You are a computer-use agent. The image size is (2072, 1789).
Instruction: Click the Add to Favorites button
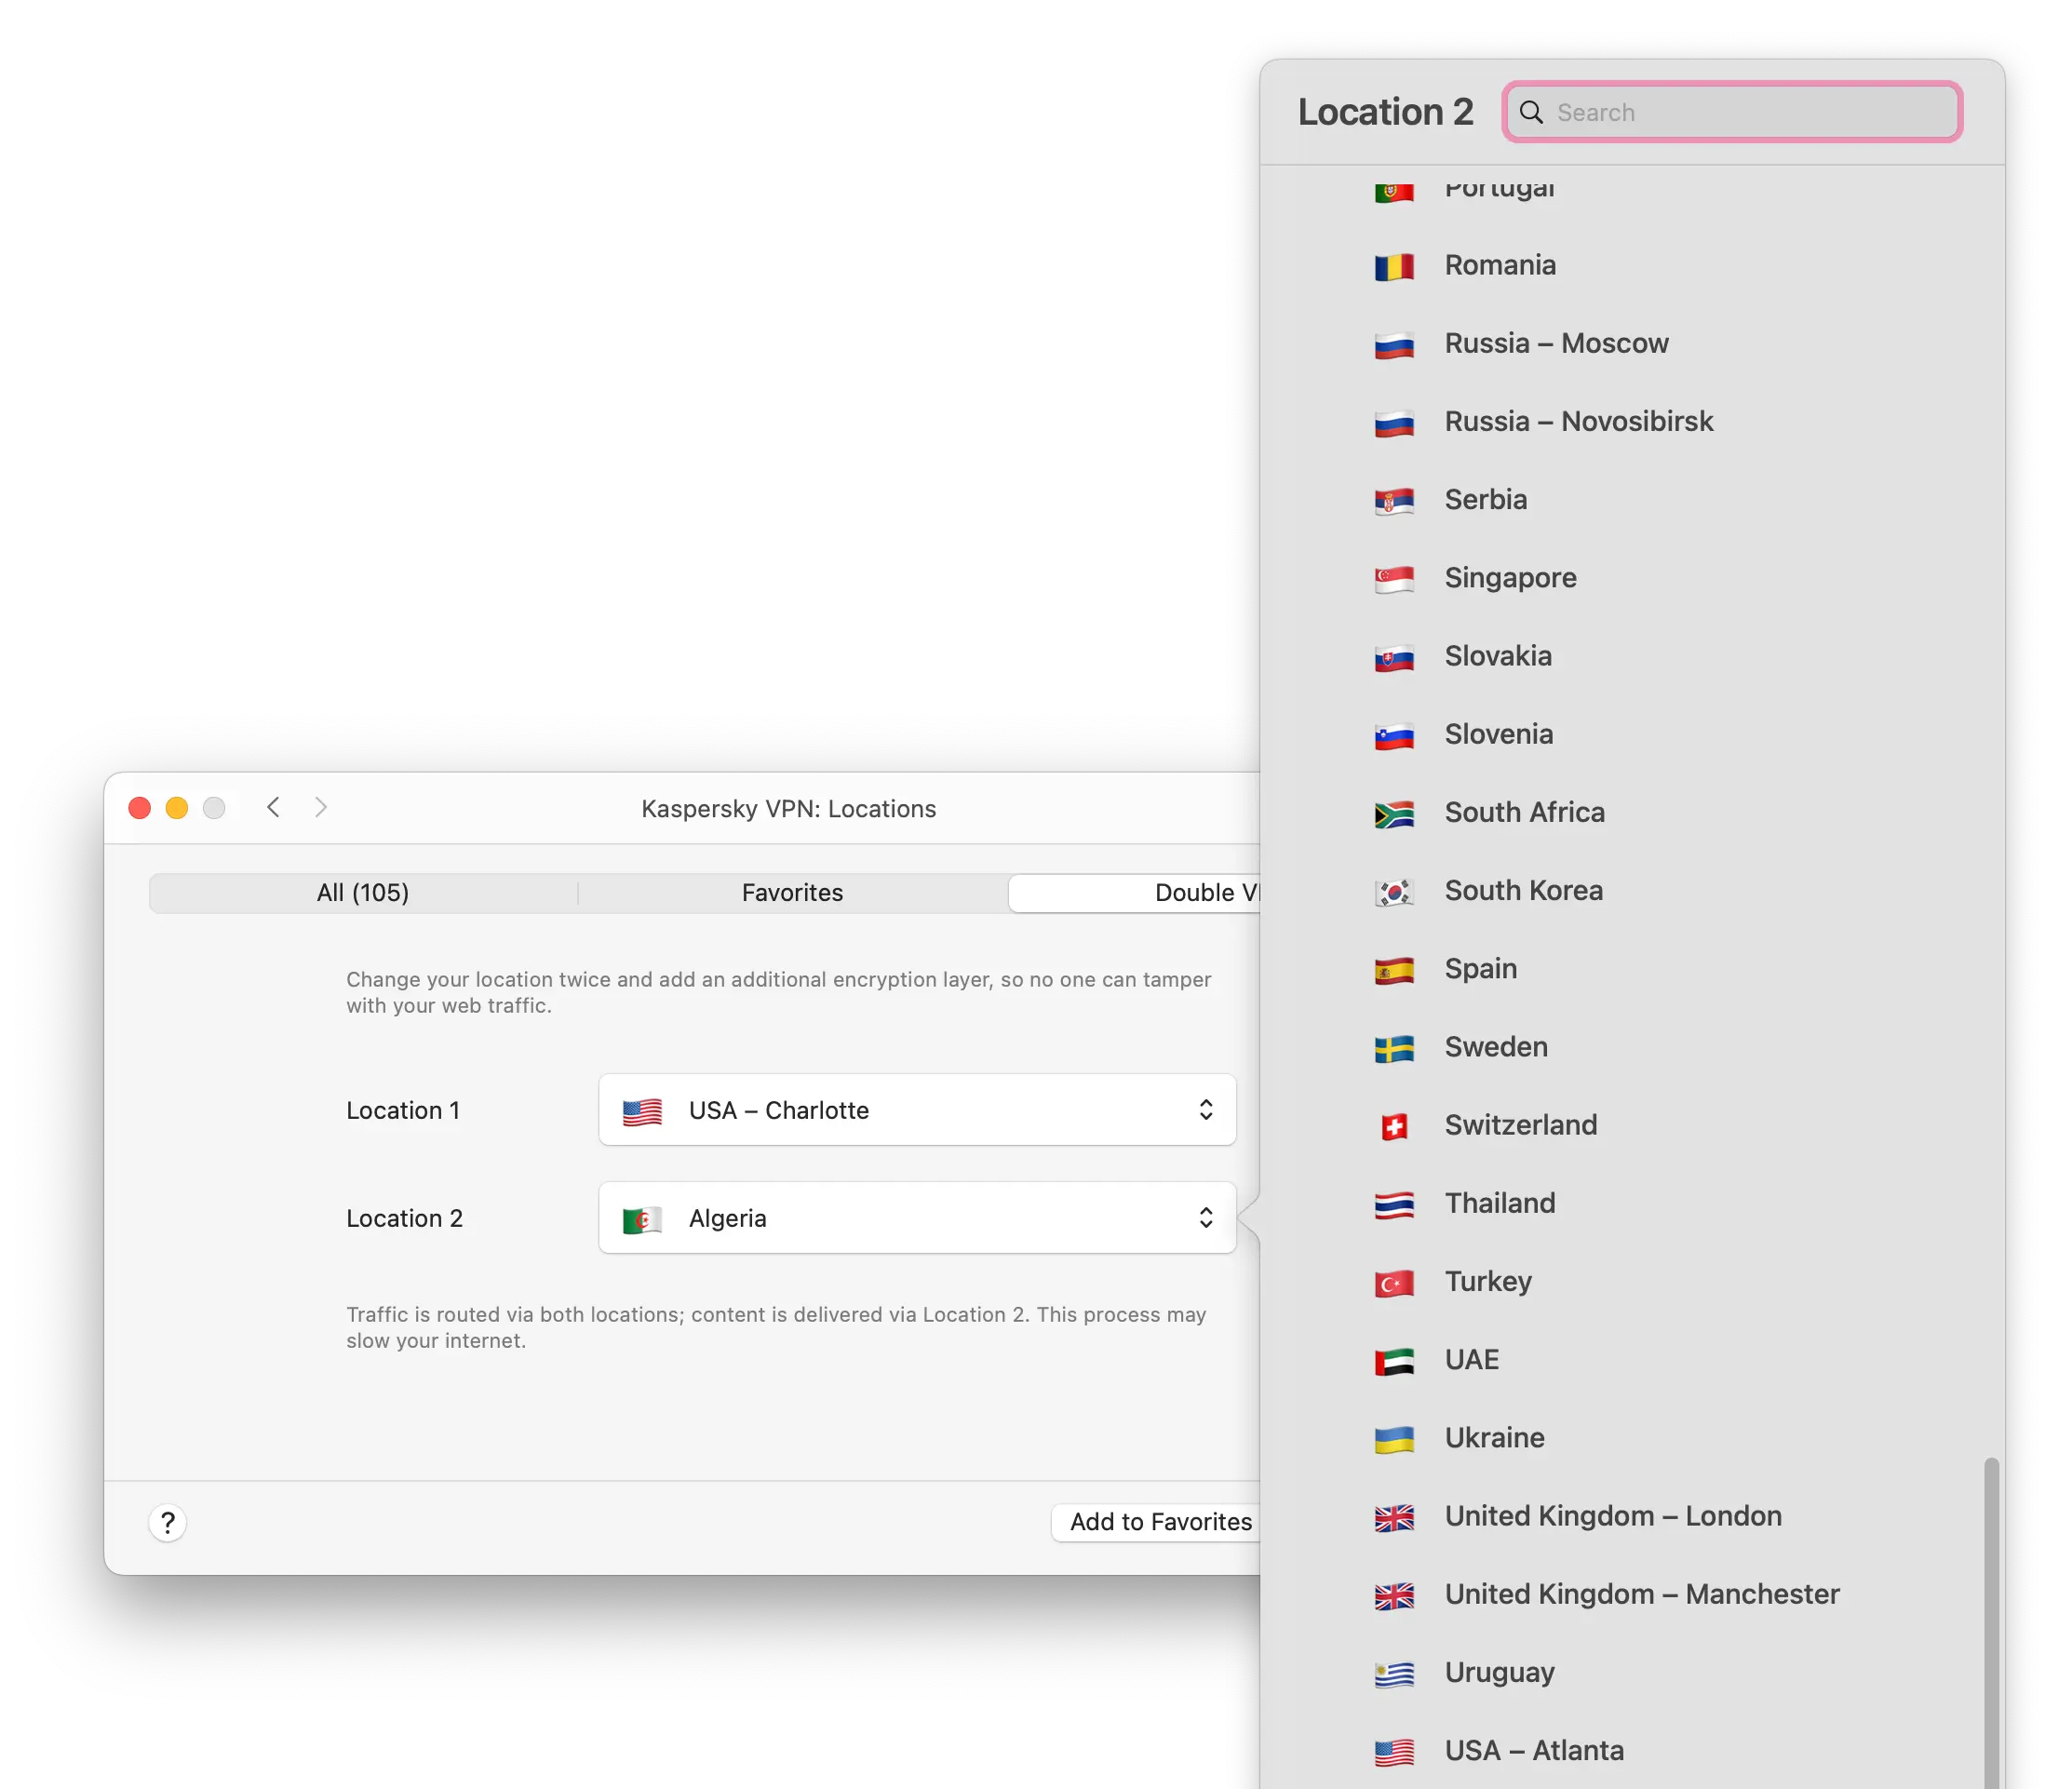[x=1156, y=1521]
